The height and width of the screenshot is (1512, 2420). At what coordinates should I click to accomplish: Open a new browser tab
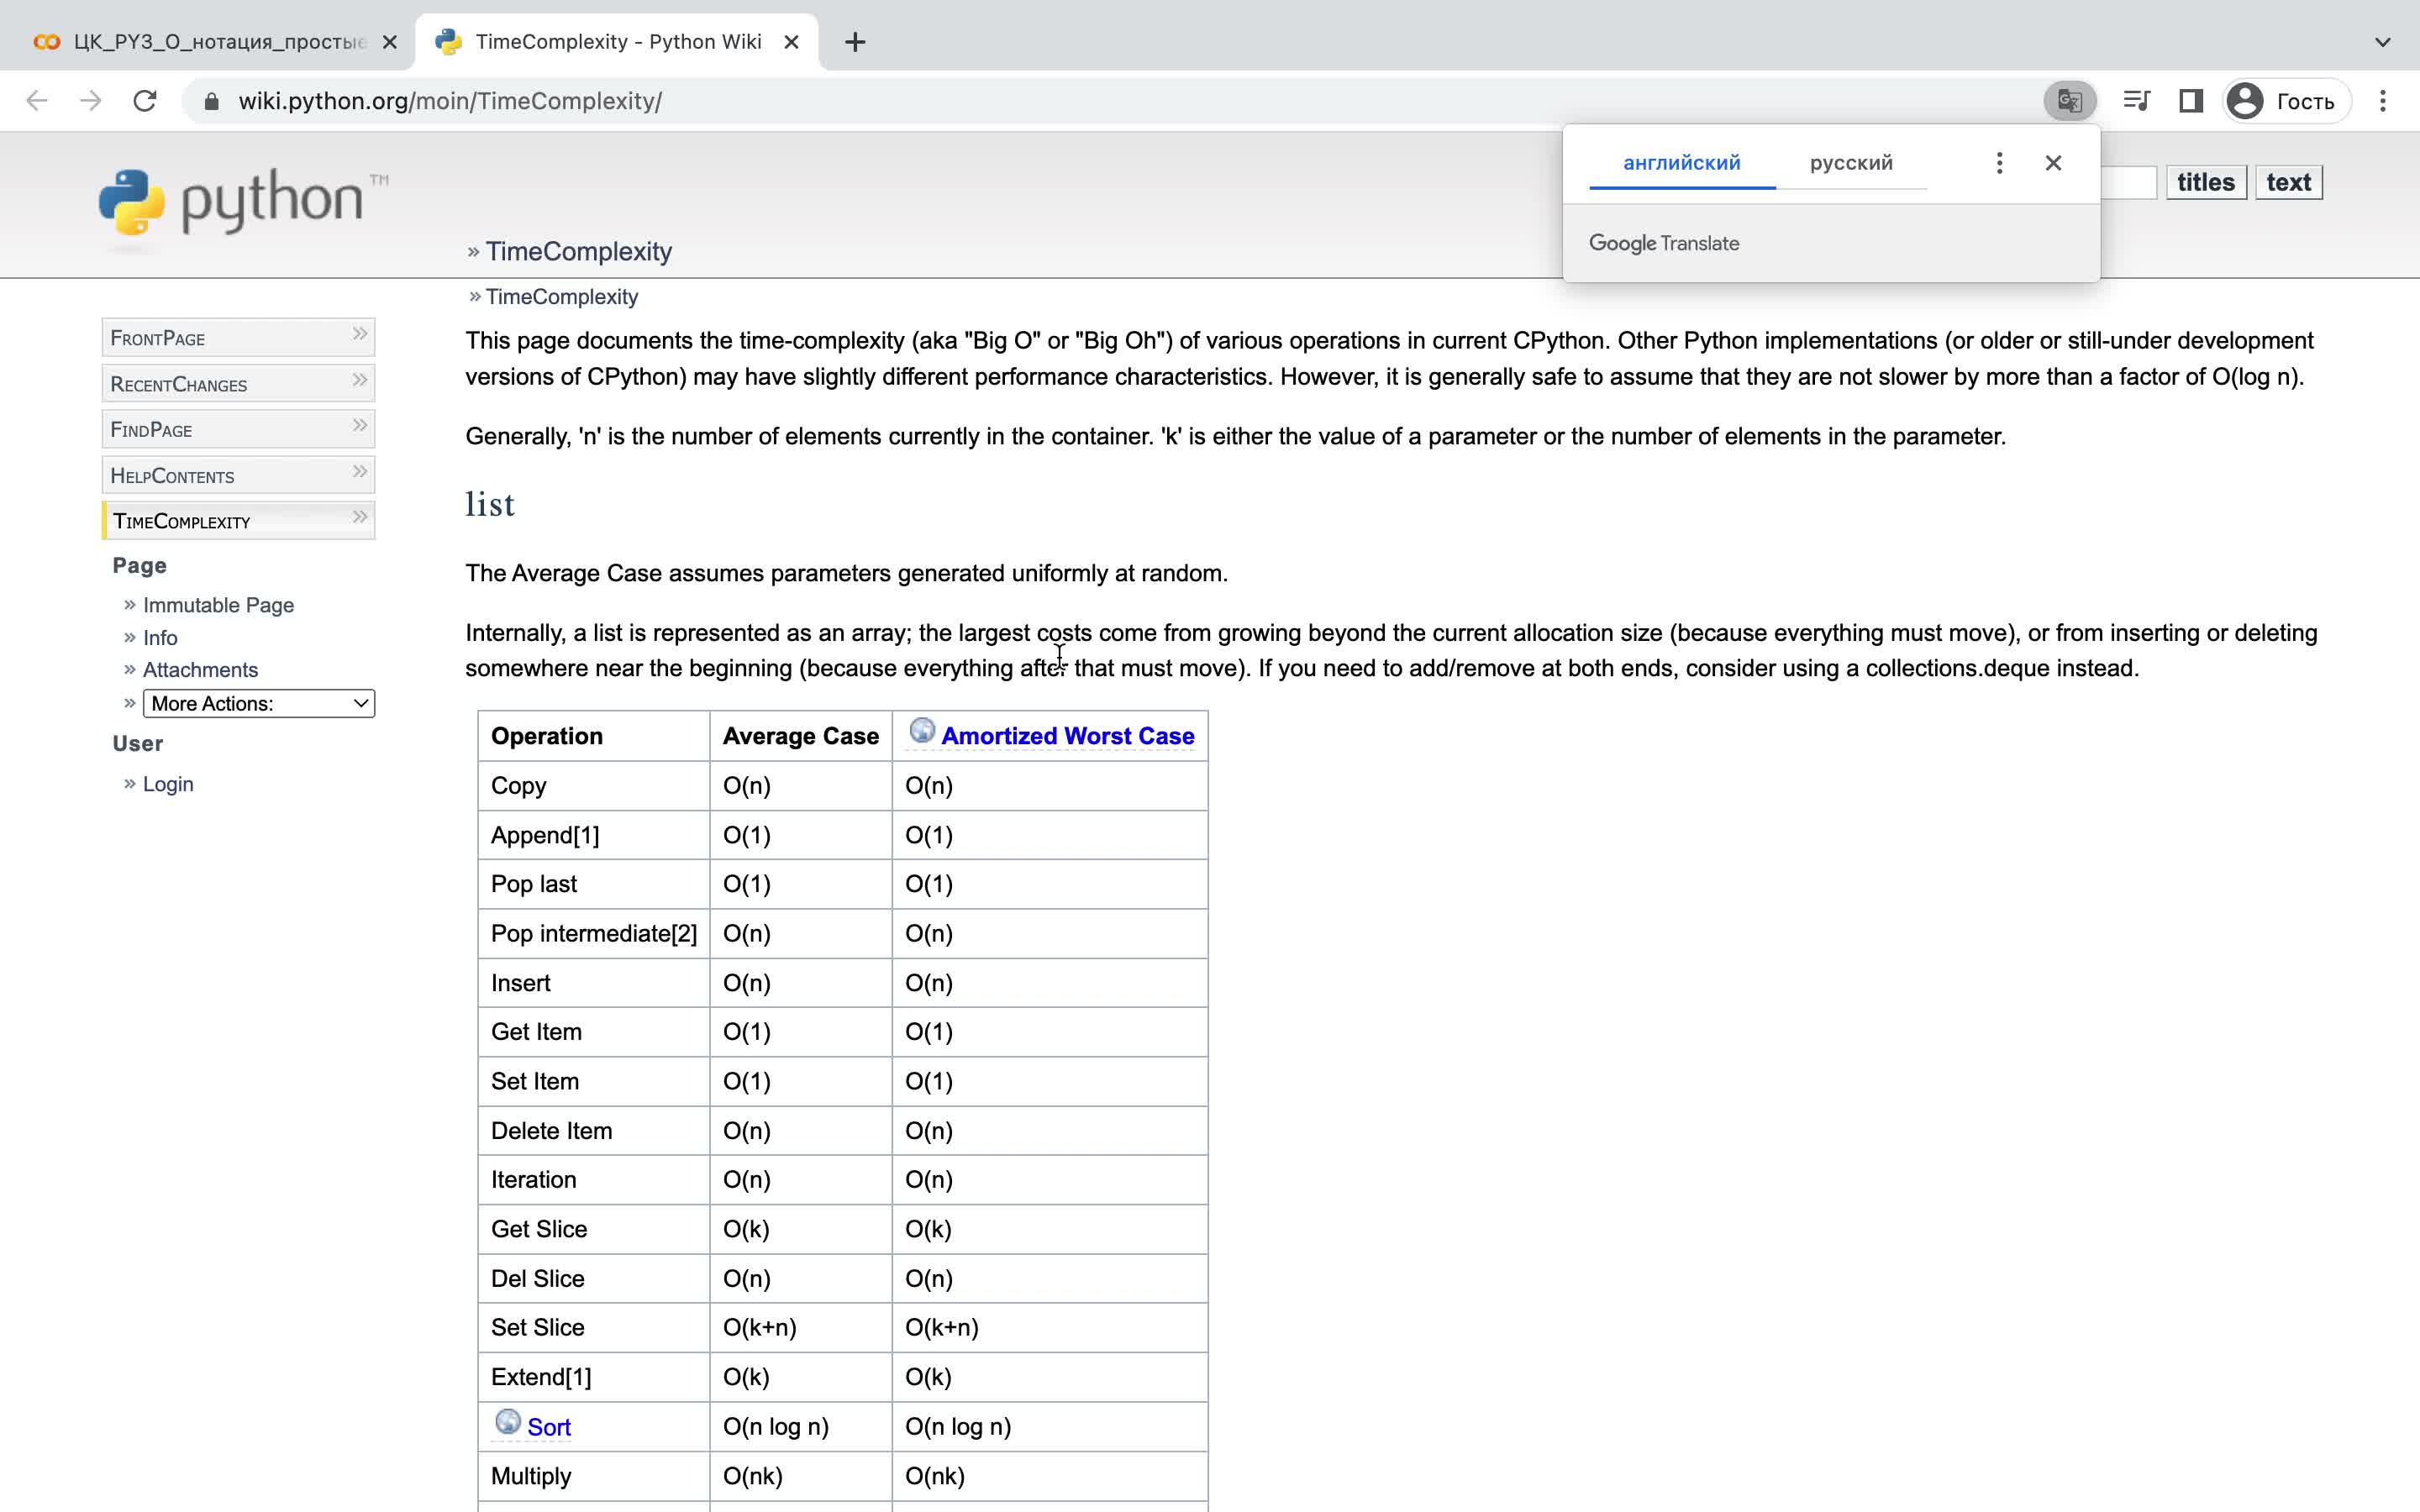pos(855,42)
